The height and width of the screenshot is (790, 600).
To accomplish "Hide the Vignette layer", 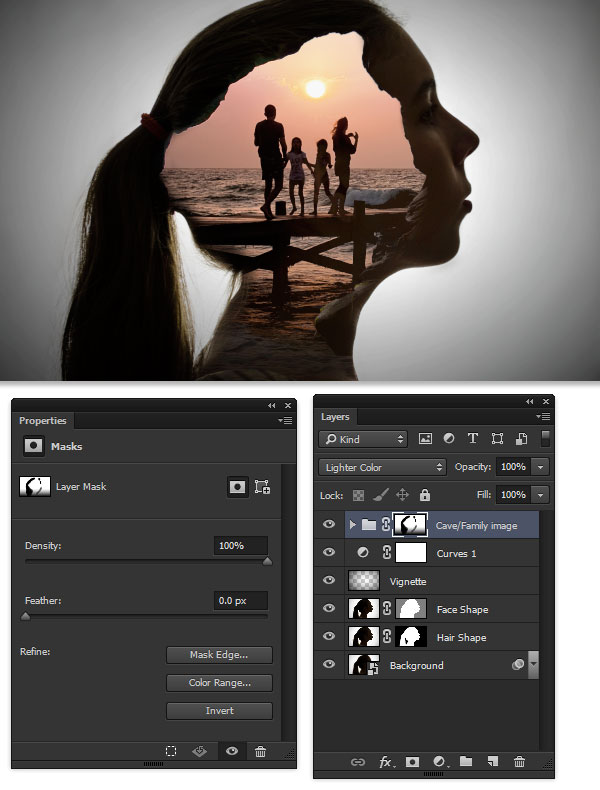I will coord(329,580).
